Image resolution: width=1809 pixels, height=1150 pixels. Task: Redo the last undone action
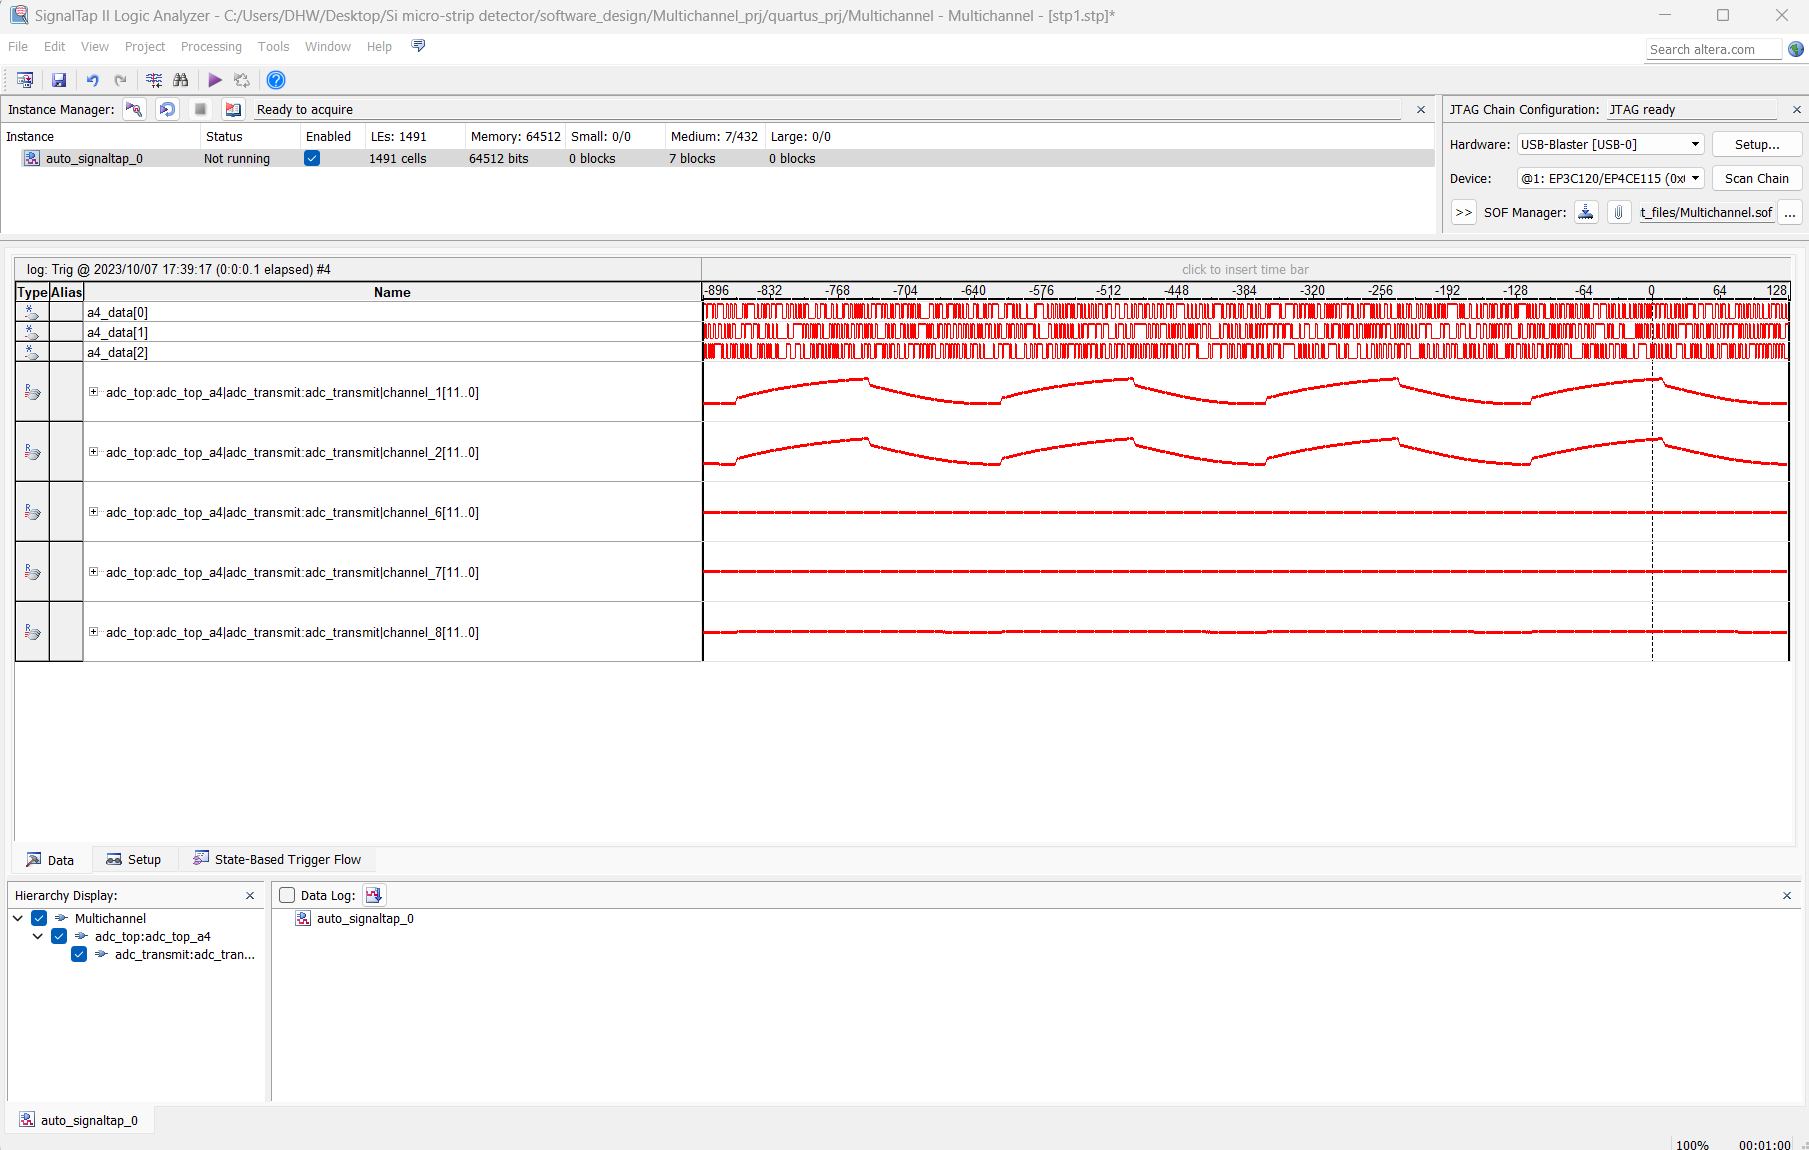[121, 80]
